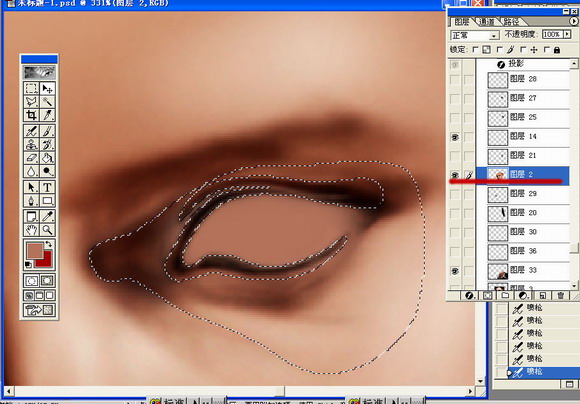The width and height of the screenshot is (580, 404).
Task: Show layer 图层 28 visibility box
Action: 455,80
